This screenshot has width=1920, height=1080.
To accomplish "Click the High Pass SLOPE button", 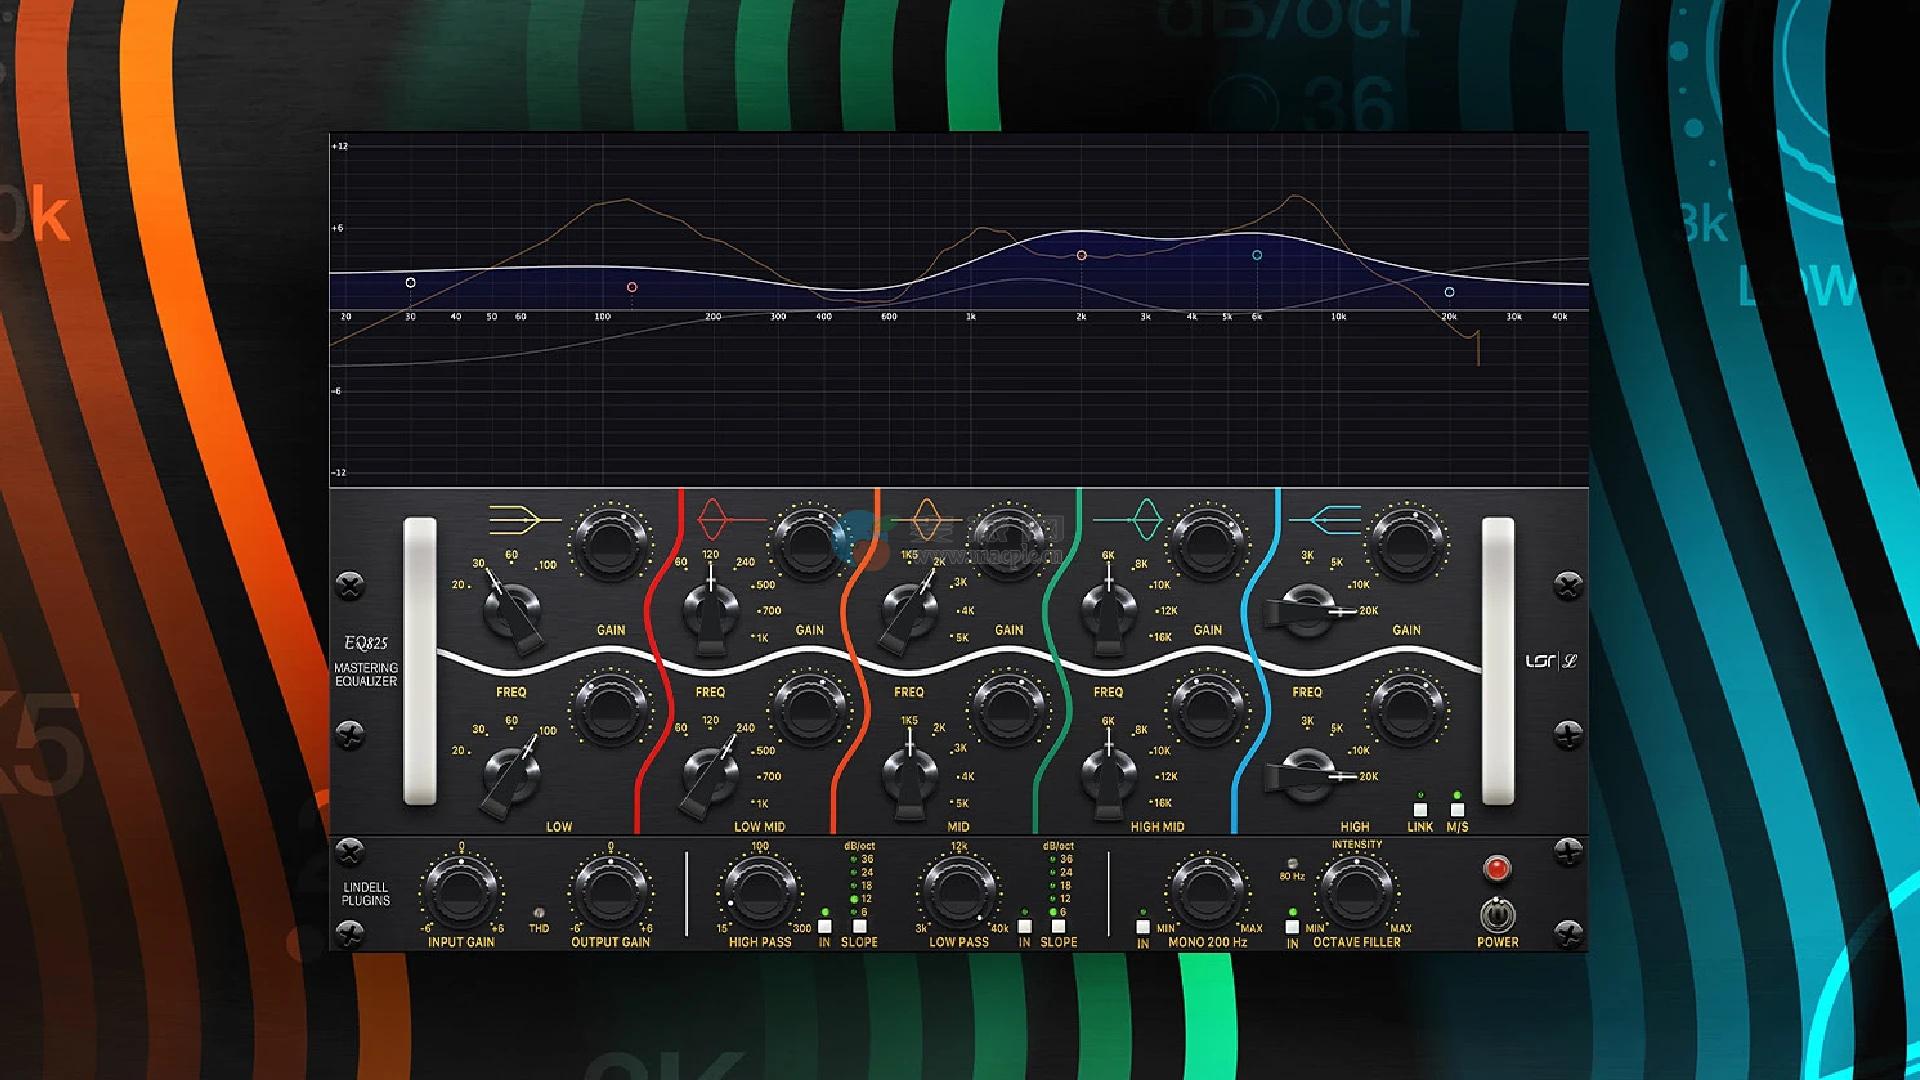I will tap(859, 926).
